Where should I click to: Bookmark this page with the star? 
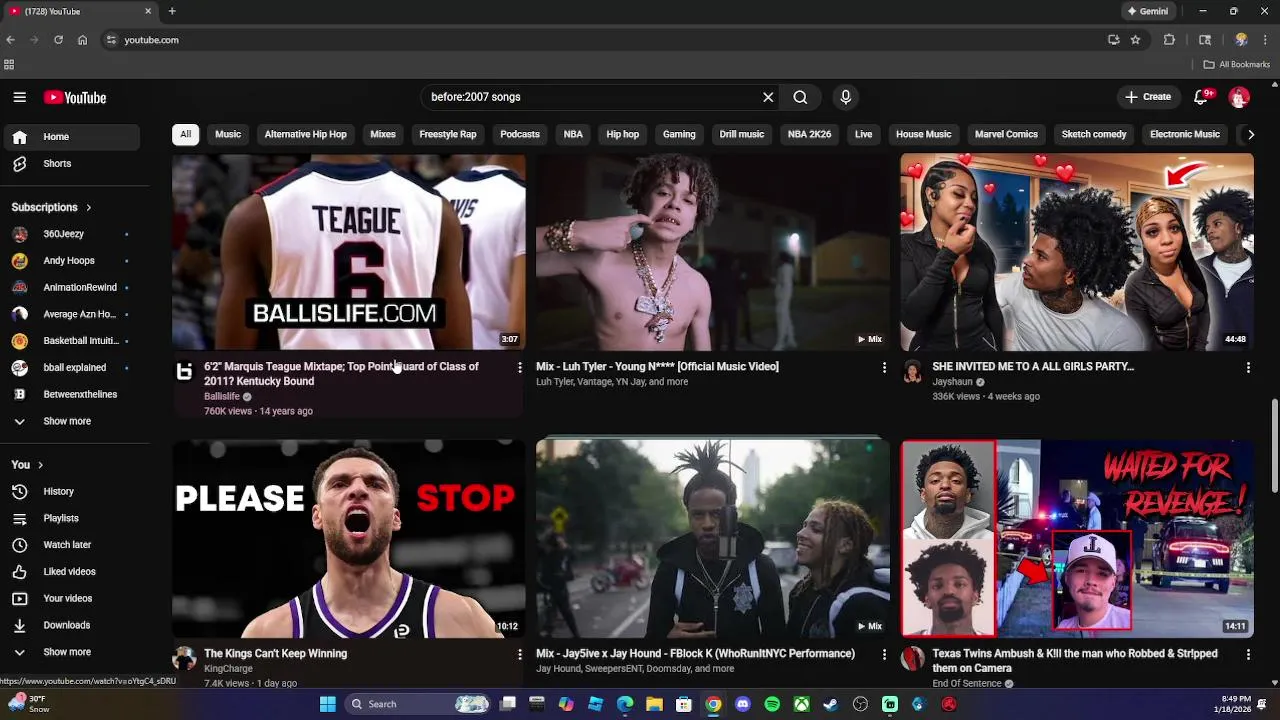(x=1135, y=40)
